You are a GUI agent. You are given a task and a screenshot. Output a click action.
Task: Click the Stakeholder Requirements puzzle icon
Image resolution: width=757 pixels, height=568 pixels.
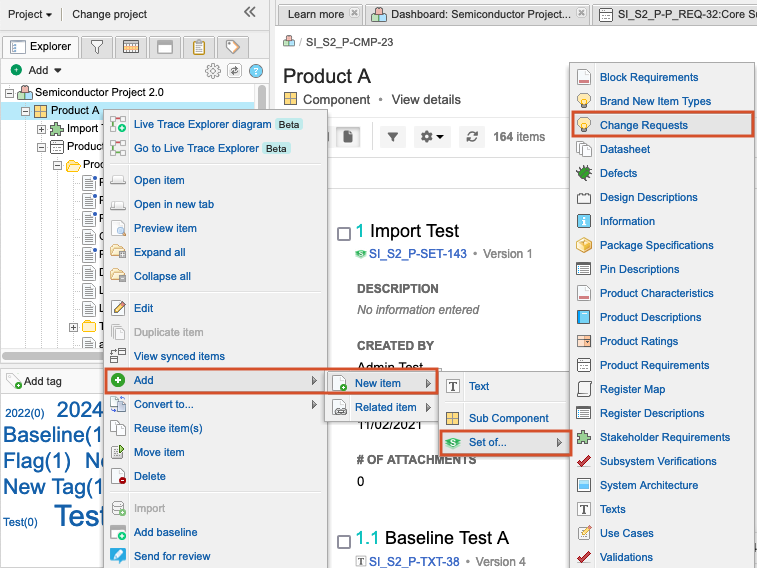point(584,437)
